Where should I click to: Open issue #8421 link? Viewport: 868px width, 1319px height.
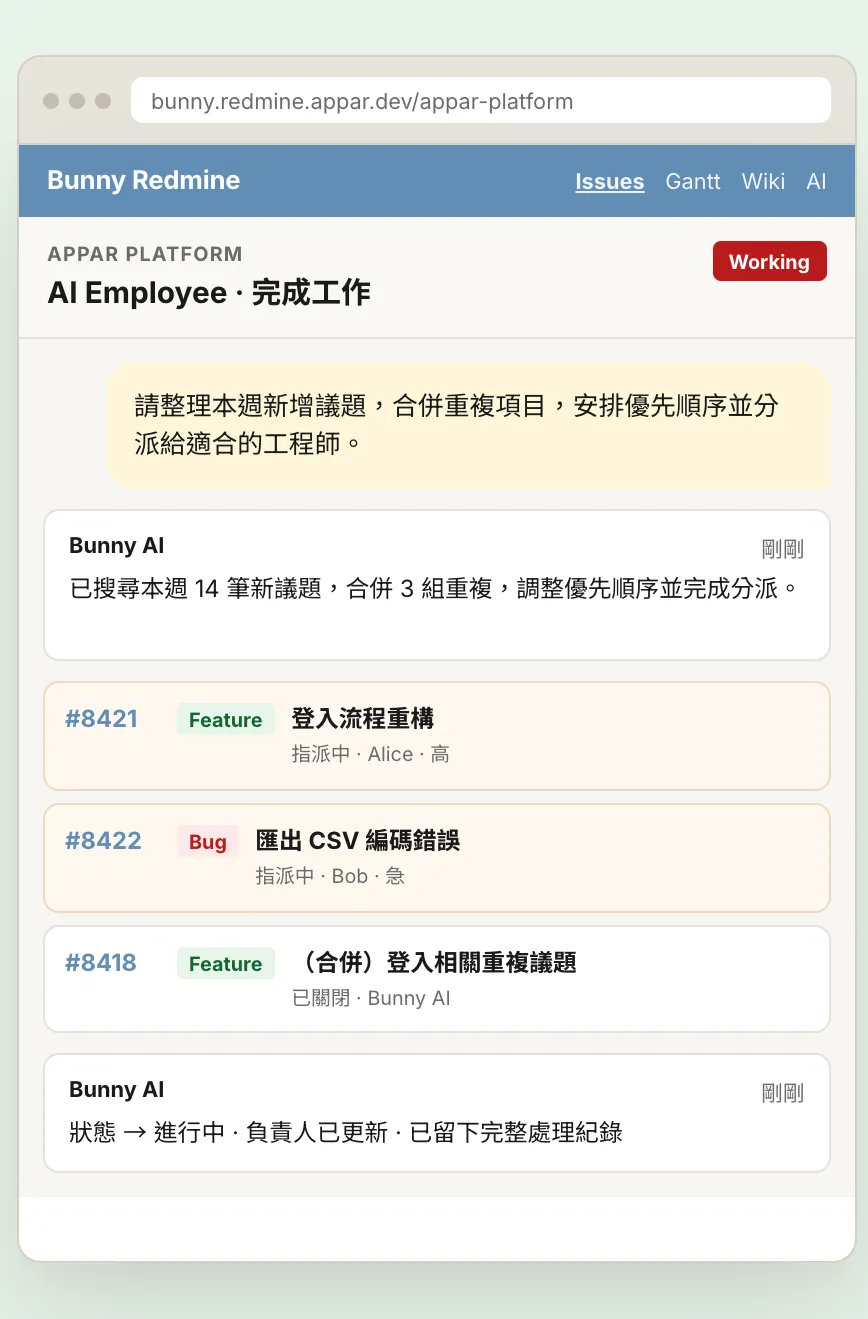(x=101, y=719)
